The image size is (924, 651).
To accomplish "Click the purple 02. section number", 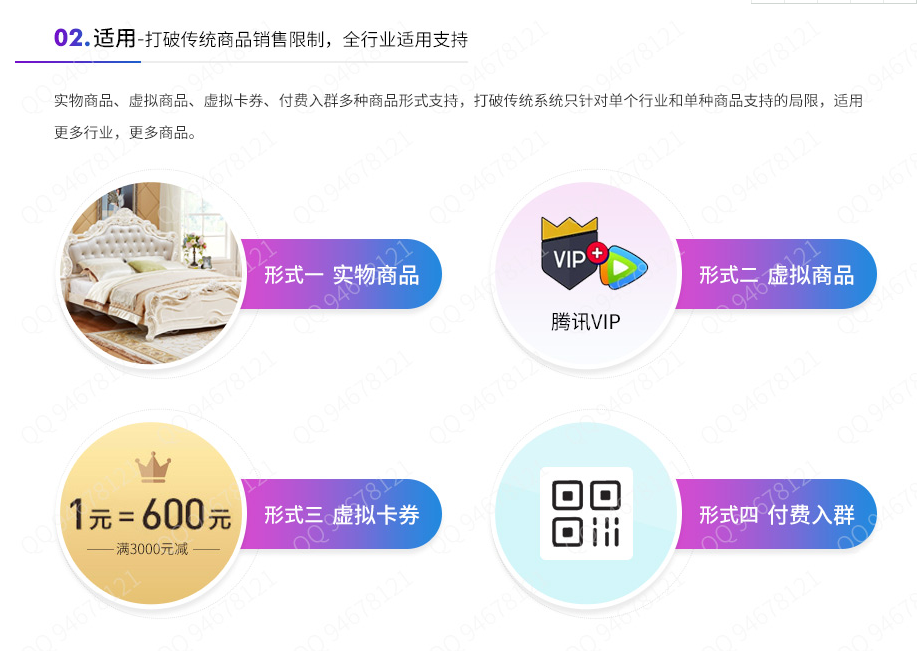I will tap(72, 38).
